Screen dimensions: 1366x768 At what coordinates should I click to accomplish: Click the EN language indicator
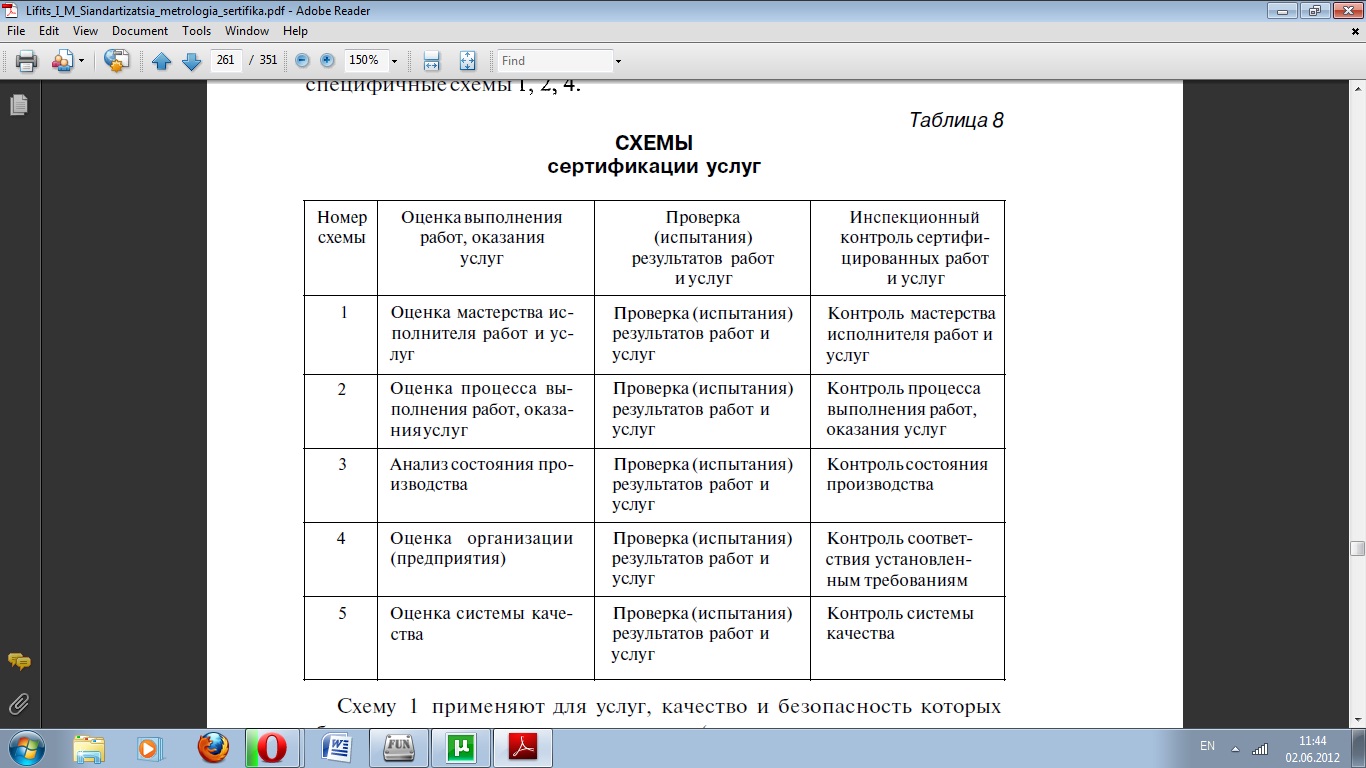[1207, 747]
